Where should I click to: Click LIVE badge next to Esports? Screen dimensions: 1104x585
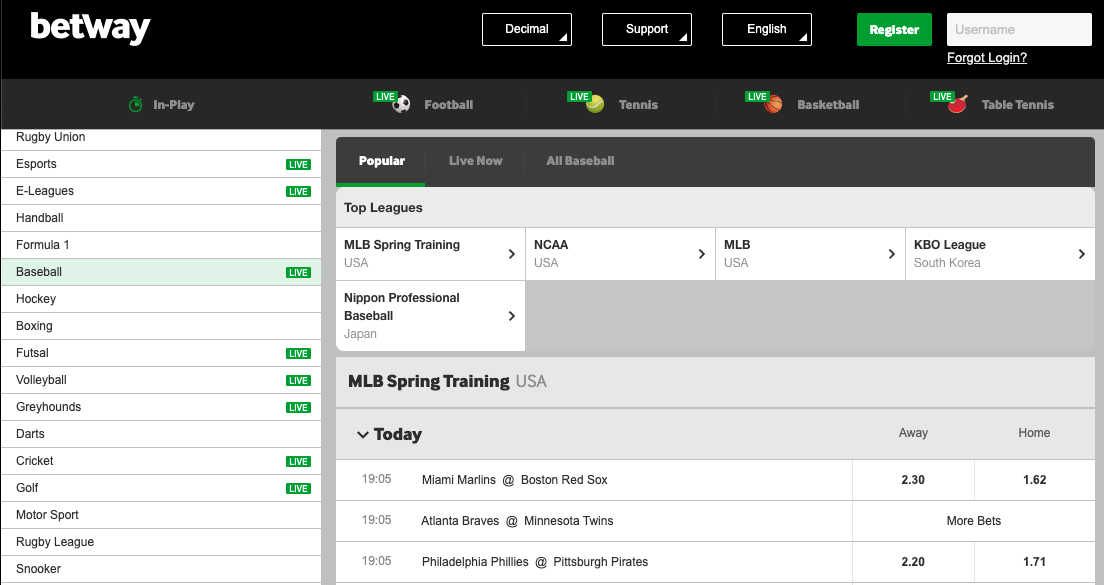pos(299,165)
